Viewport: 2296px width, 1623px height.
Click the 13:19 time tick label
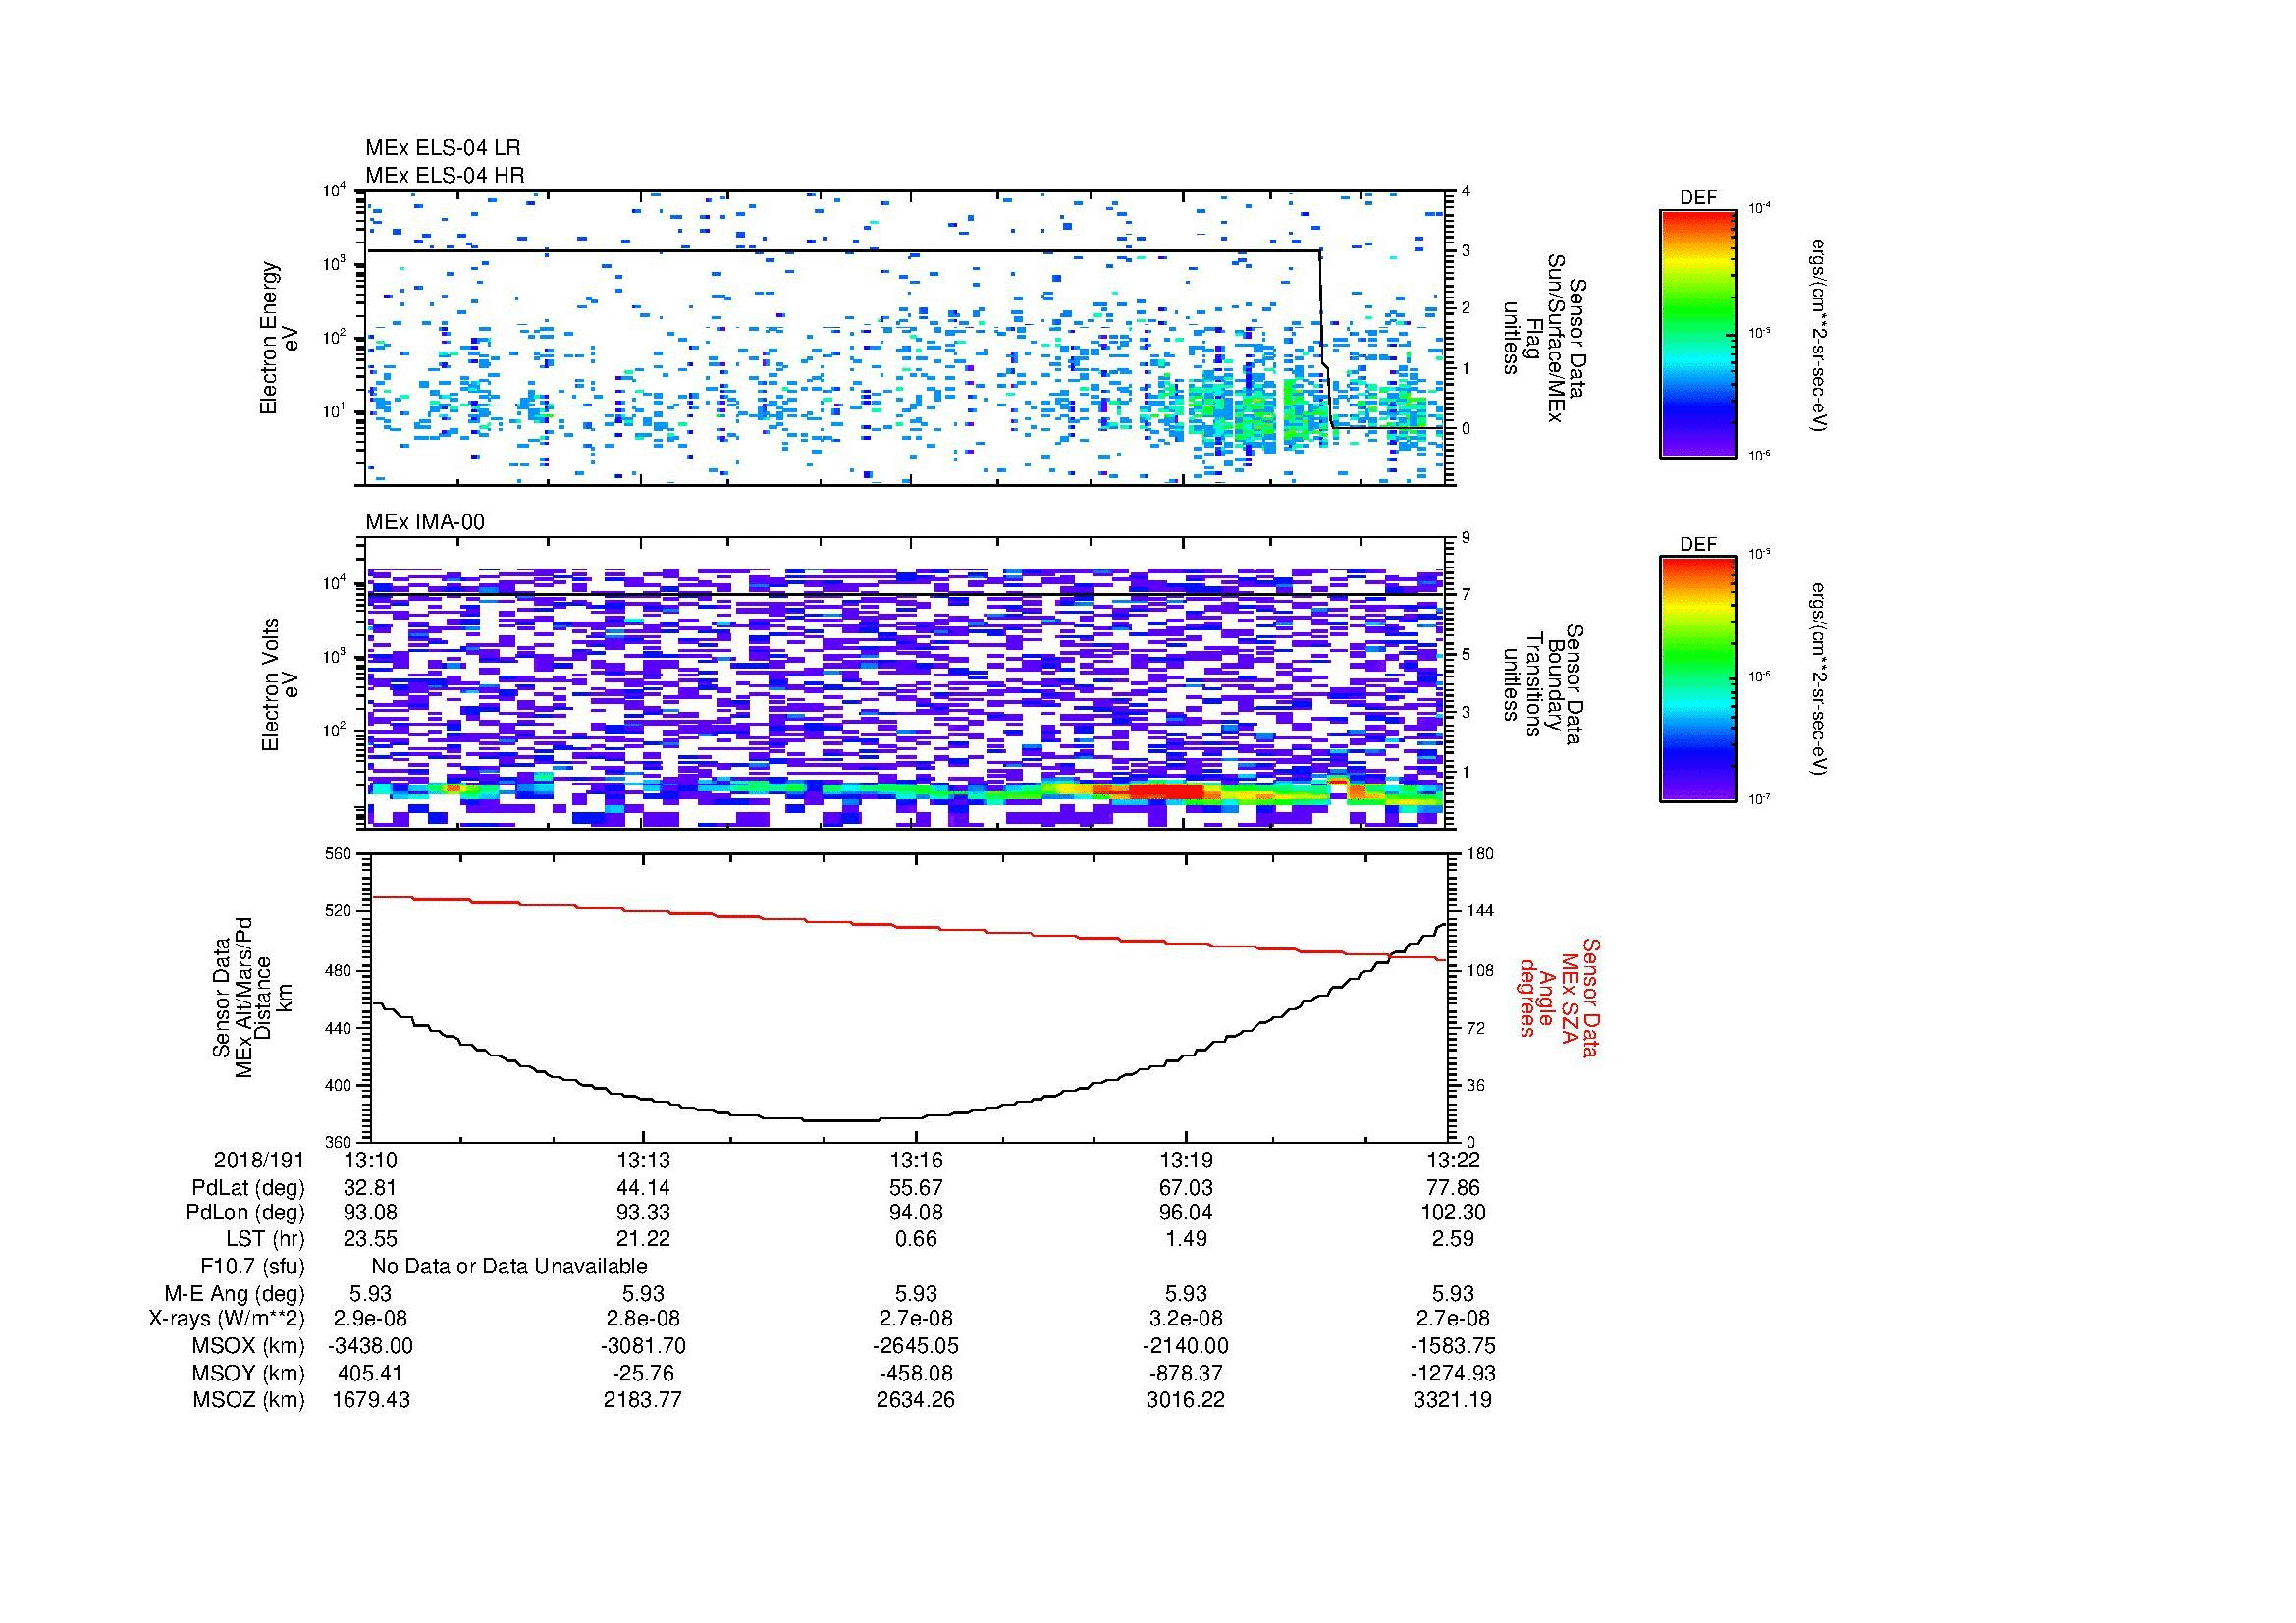coord(1186,1160)
